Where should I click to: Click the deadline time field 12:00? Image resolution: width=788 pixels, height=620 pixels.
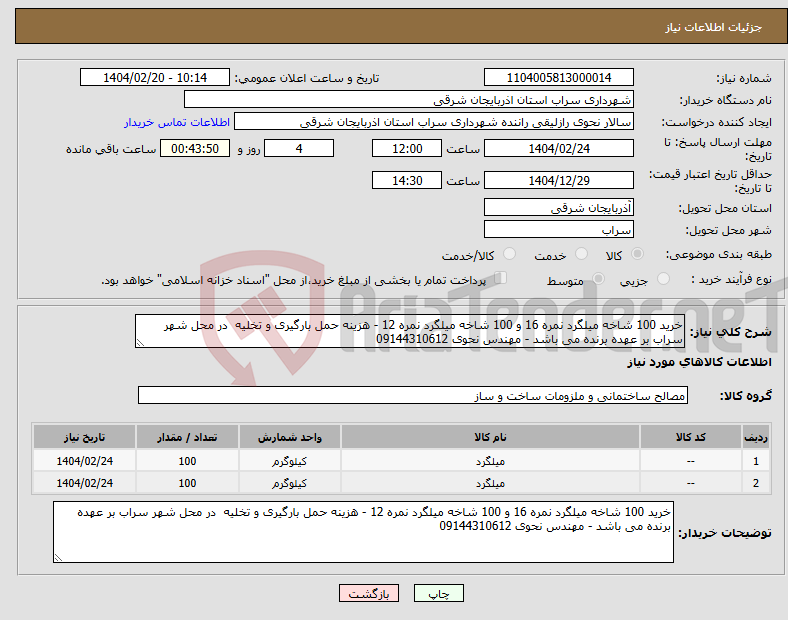[x=407, y=148]
